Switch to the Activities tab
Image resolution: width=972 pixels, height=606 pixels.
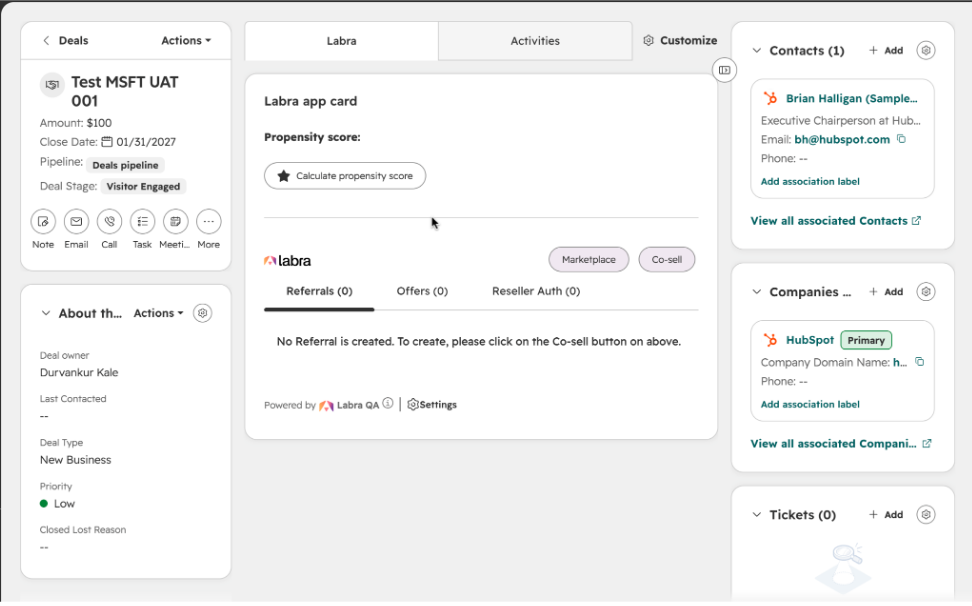pyautogui.click(x=535, y=41)
